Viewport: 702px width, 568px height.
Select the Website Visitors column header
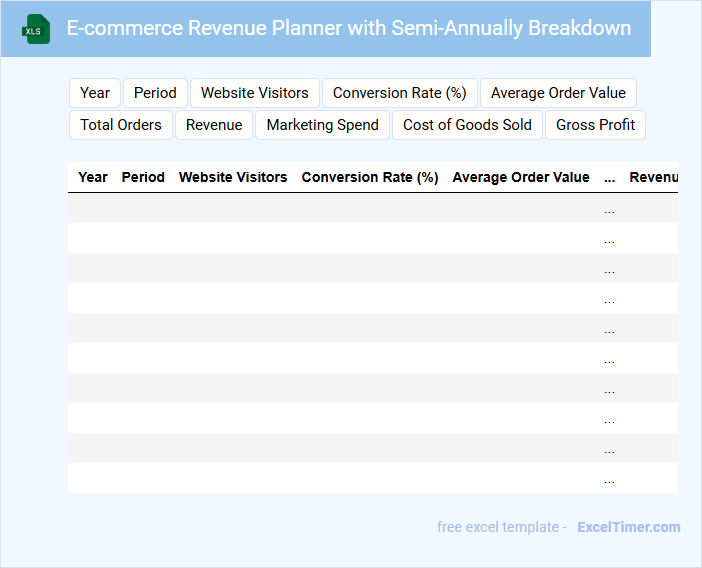tap(233, 177)
